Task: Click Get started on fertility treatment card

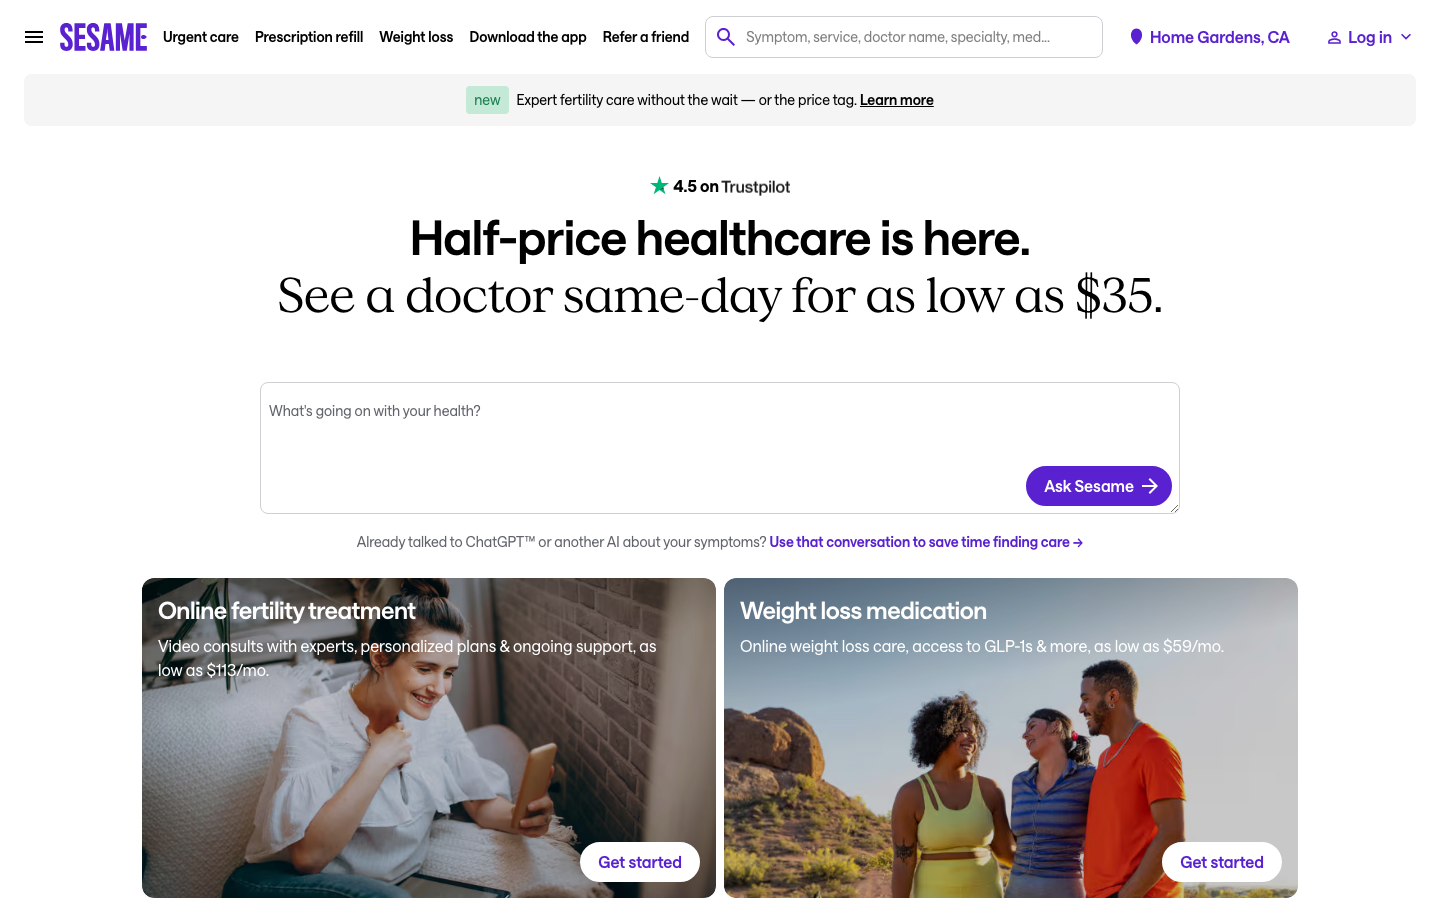Action: click(x=640, y=862)
